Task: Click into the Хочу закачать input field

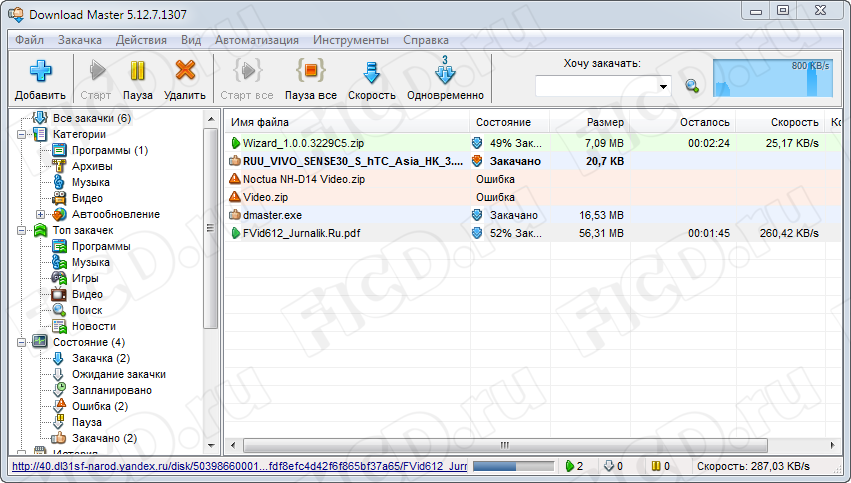Action: [596, 87]
